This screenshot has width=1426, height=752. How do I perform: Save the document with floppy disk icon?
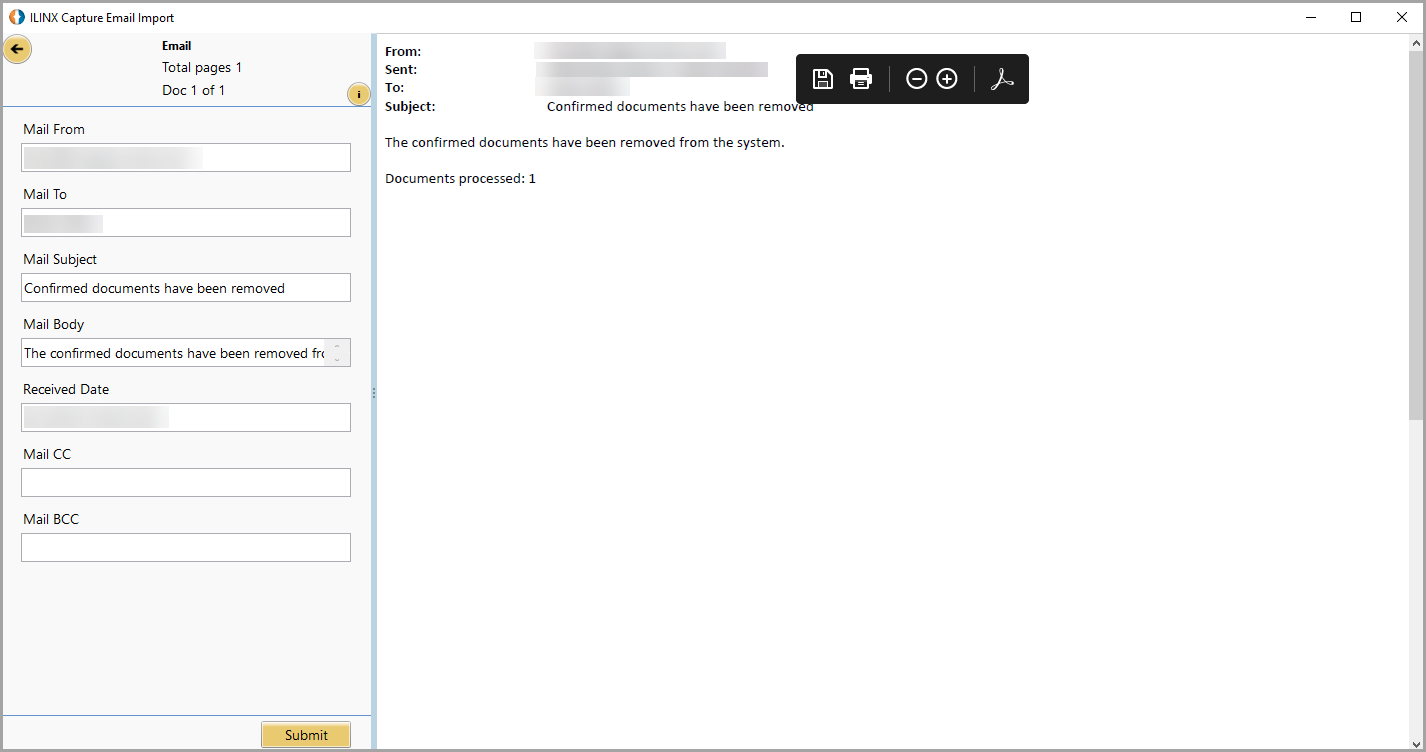point(823,79)
